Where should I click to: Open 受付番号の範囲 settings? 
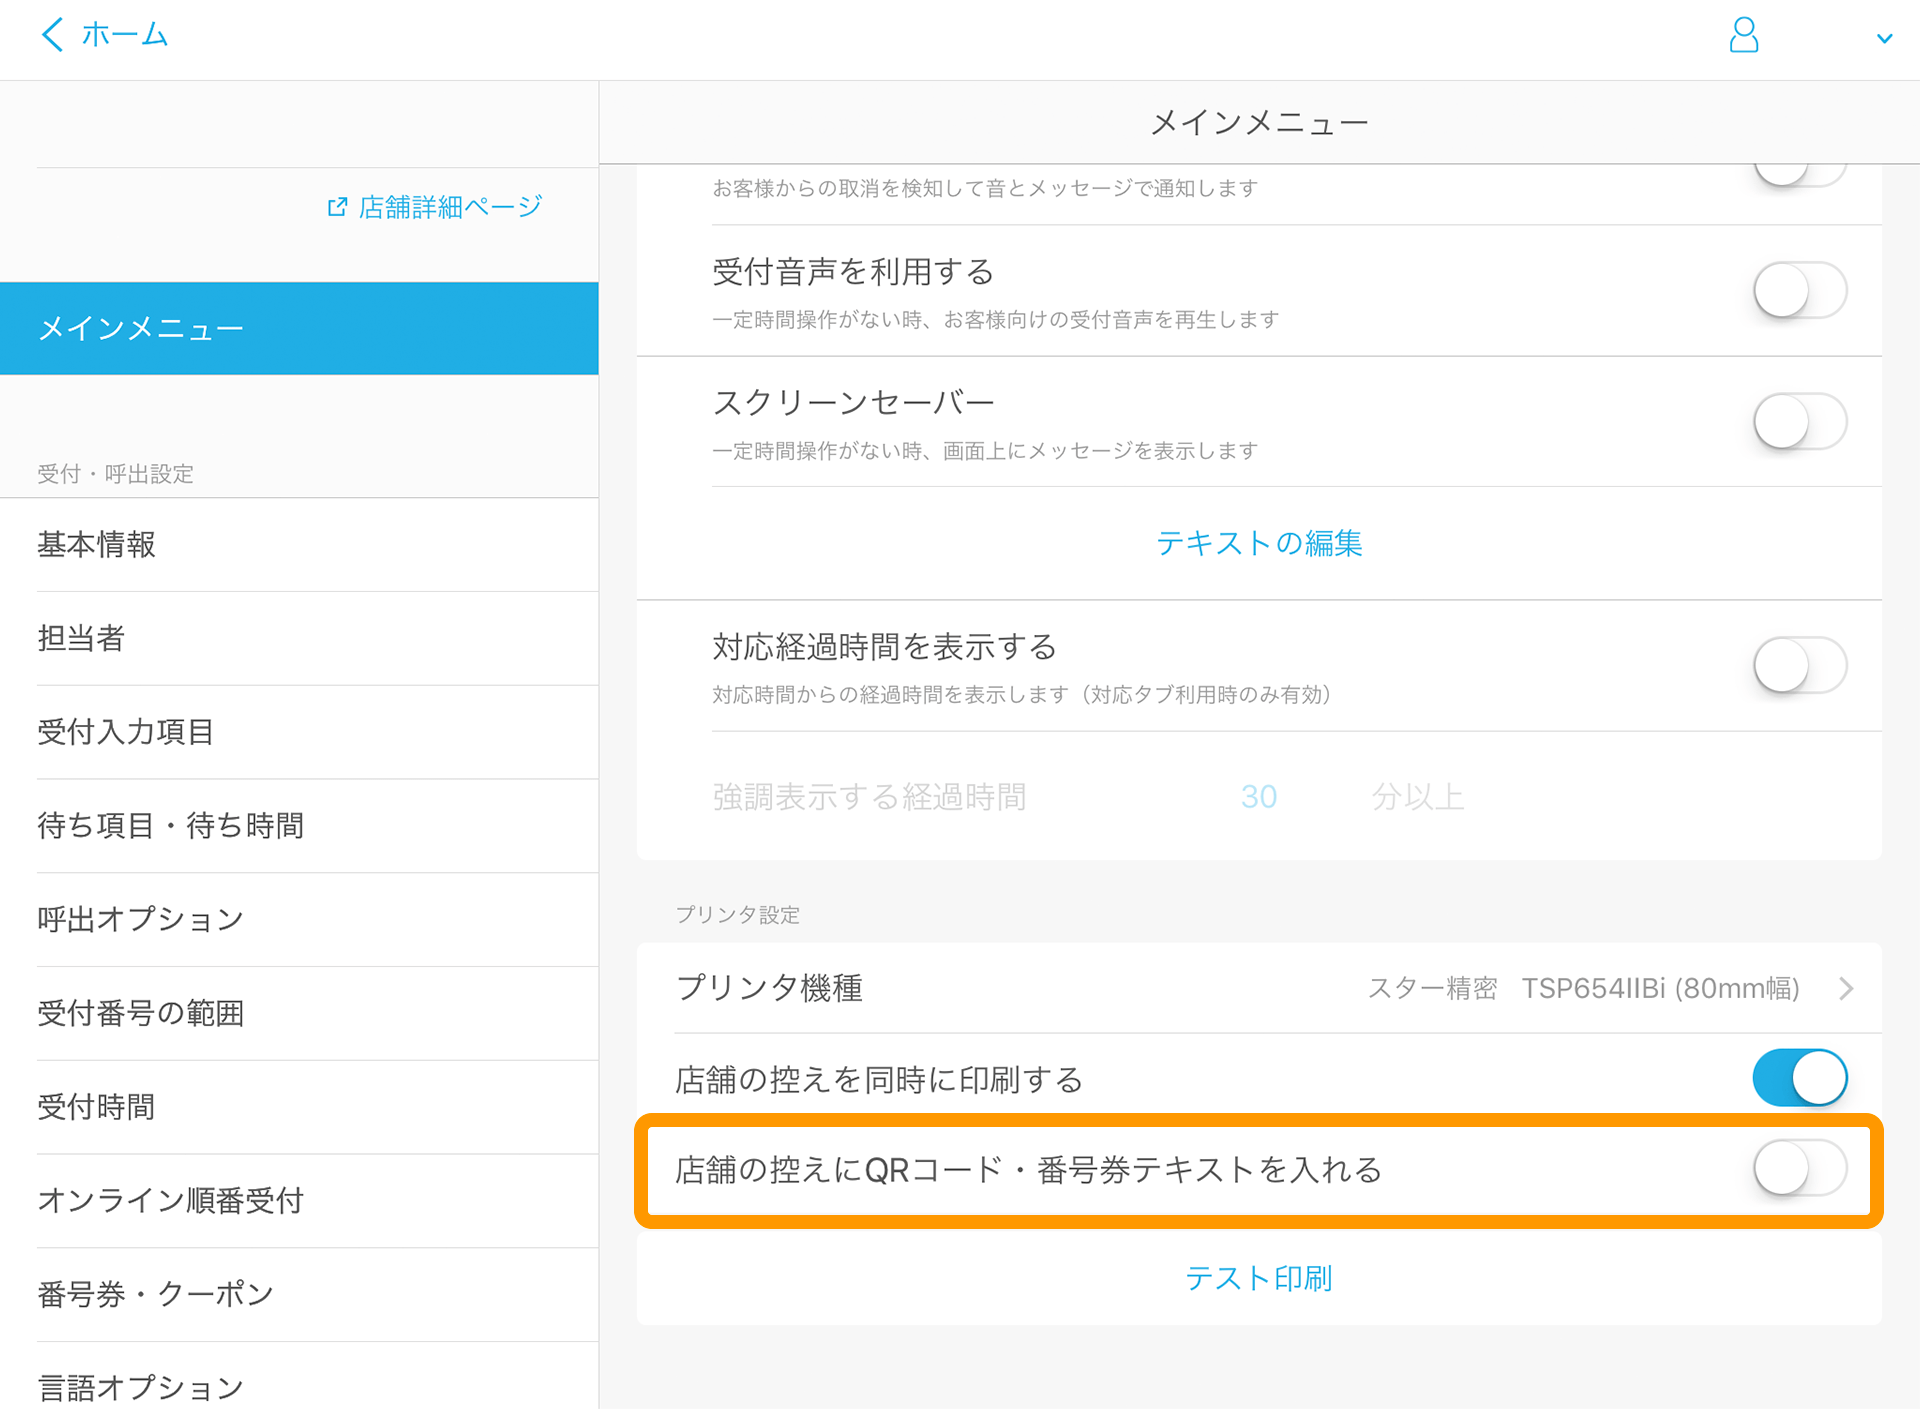pos(299,1013)
